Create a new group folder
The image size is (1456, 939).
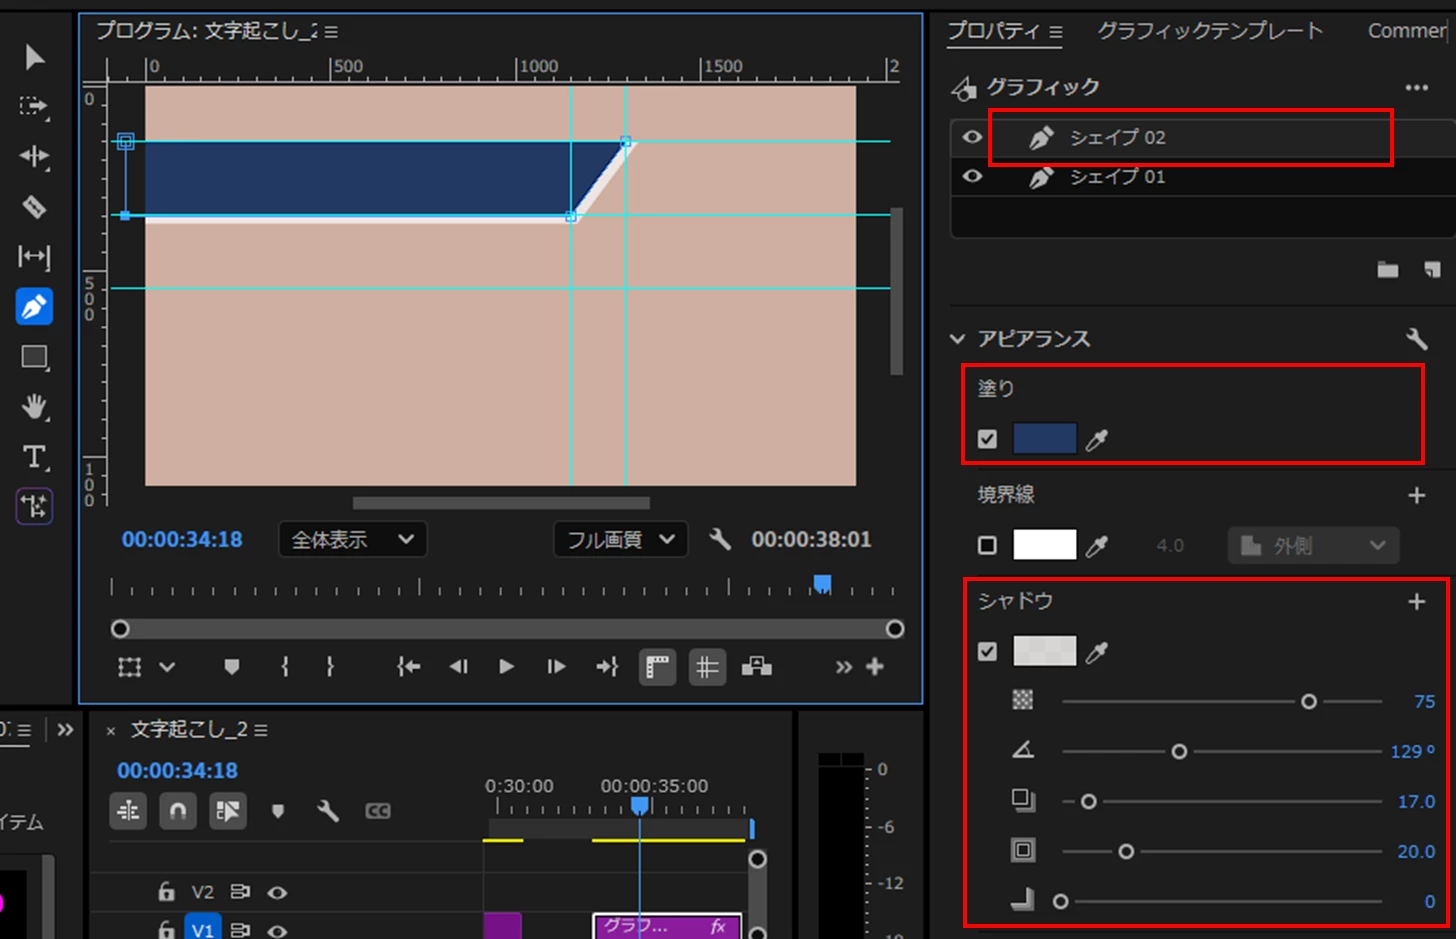[1388, 269]
